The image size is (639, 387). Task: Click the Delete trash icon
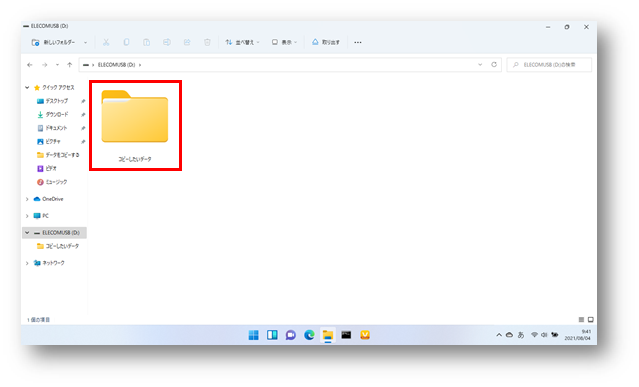[x=207, y=42]
